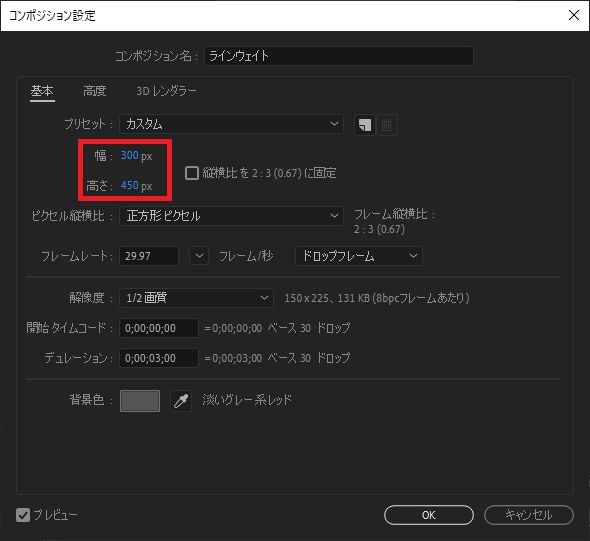Viewport: 590px width, 541px height.
Task: Click the delete preset trash icon
Action: (387, 125)
